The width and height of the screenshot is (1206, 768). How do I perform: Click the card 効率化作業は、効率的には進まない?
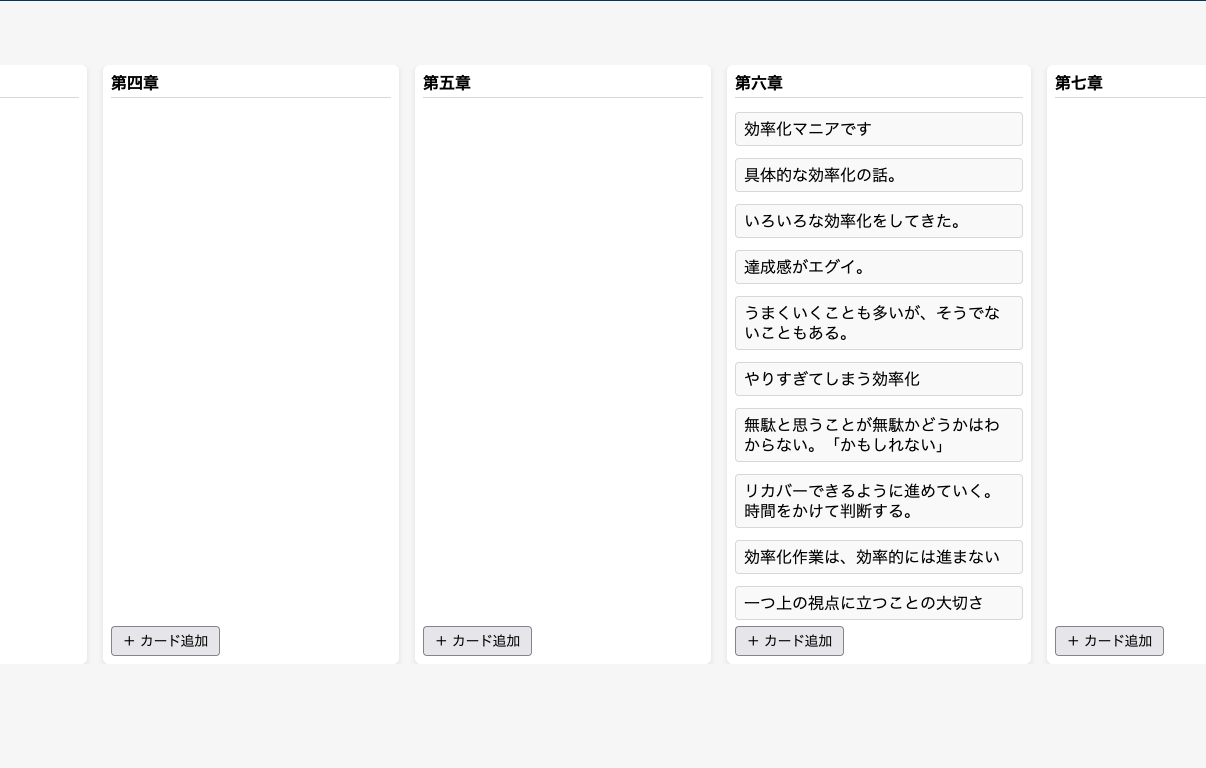pyautogui.click(x=879, y=557)
